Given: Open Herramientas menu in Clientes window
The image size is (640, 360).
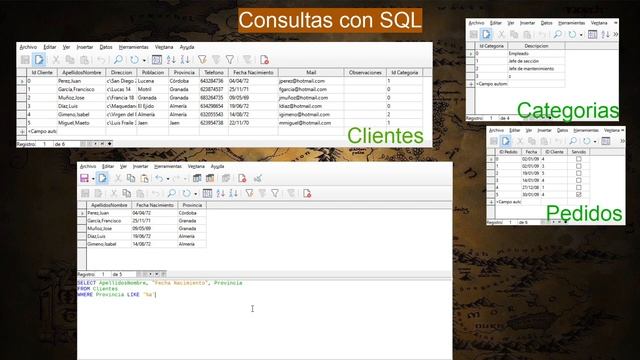Looking at the screenshot, I should [x=133, y=47].
